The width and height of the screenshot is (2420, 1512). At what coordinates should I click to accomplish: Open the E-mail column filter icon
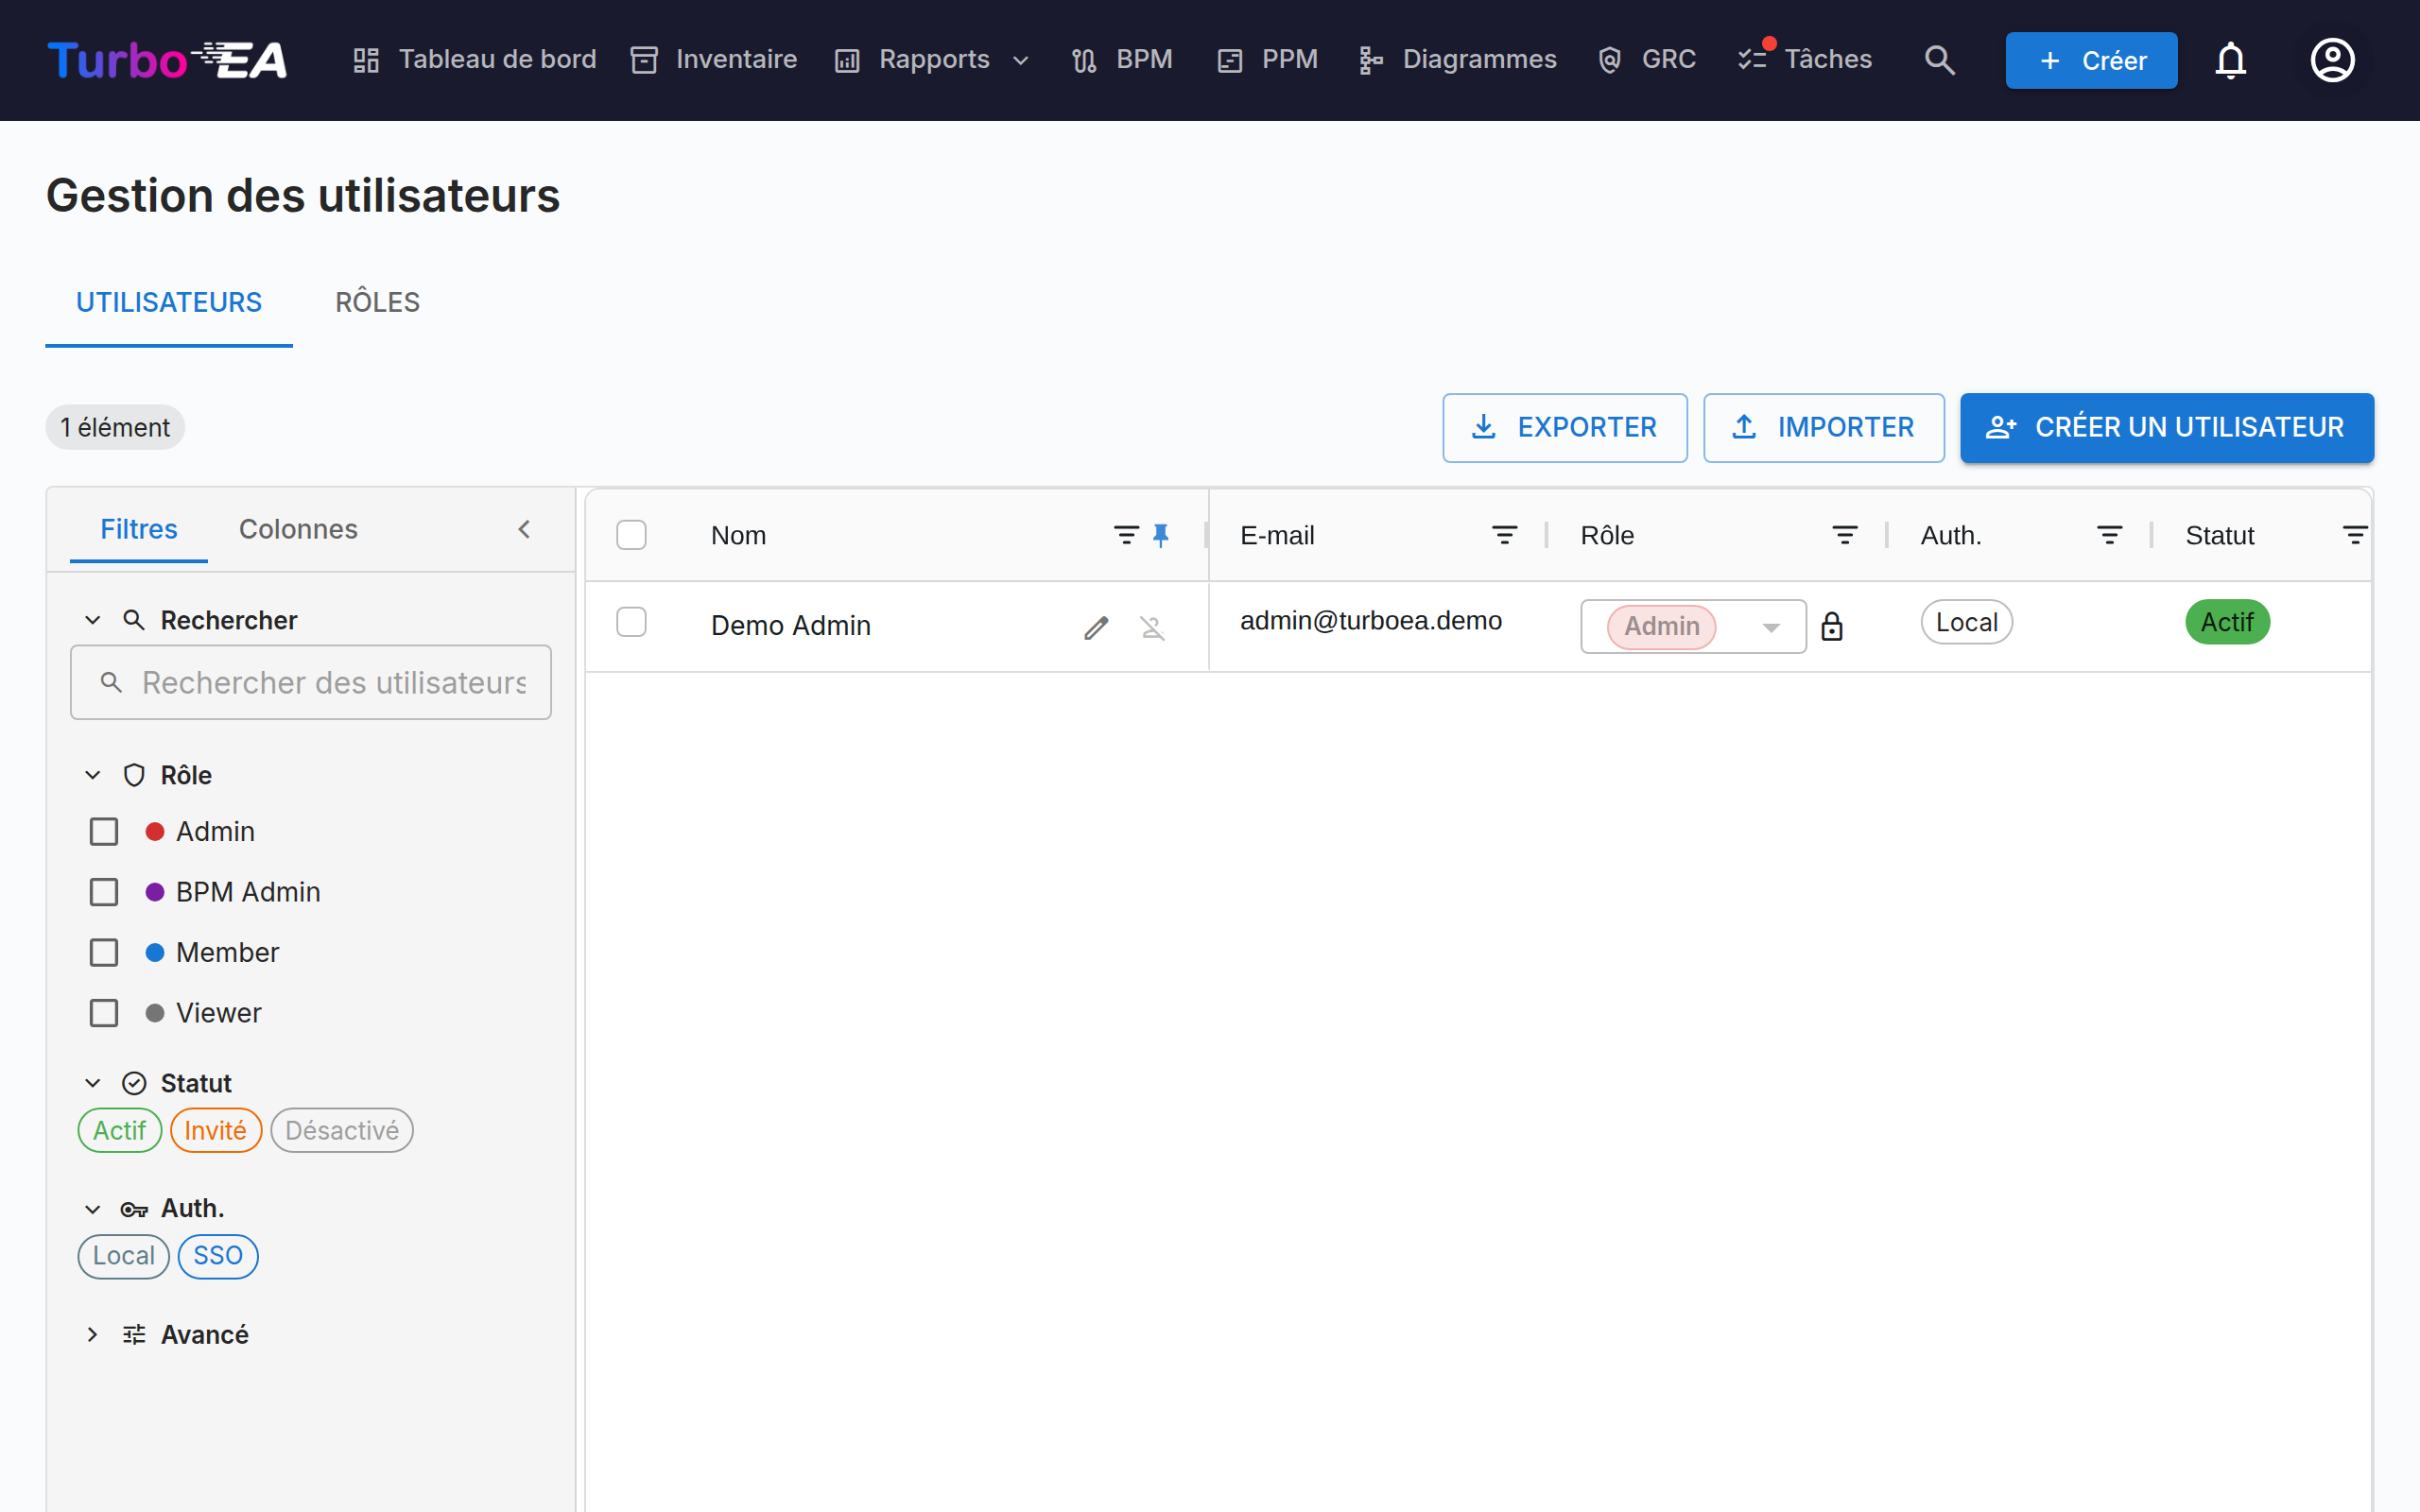coord(1504,535)
